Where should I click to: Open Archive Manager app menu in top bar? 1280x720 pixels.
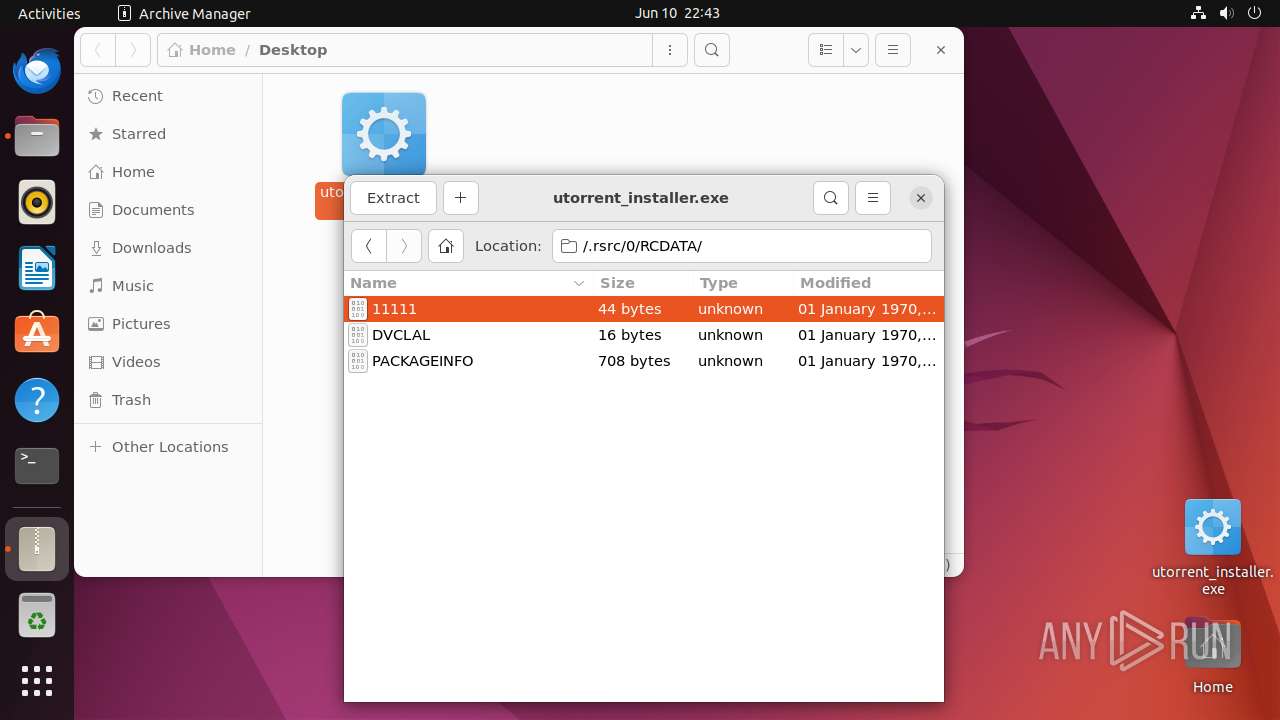pyautogui.click(x=184, y=13)
